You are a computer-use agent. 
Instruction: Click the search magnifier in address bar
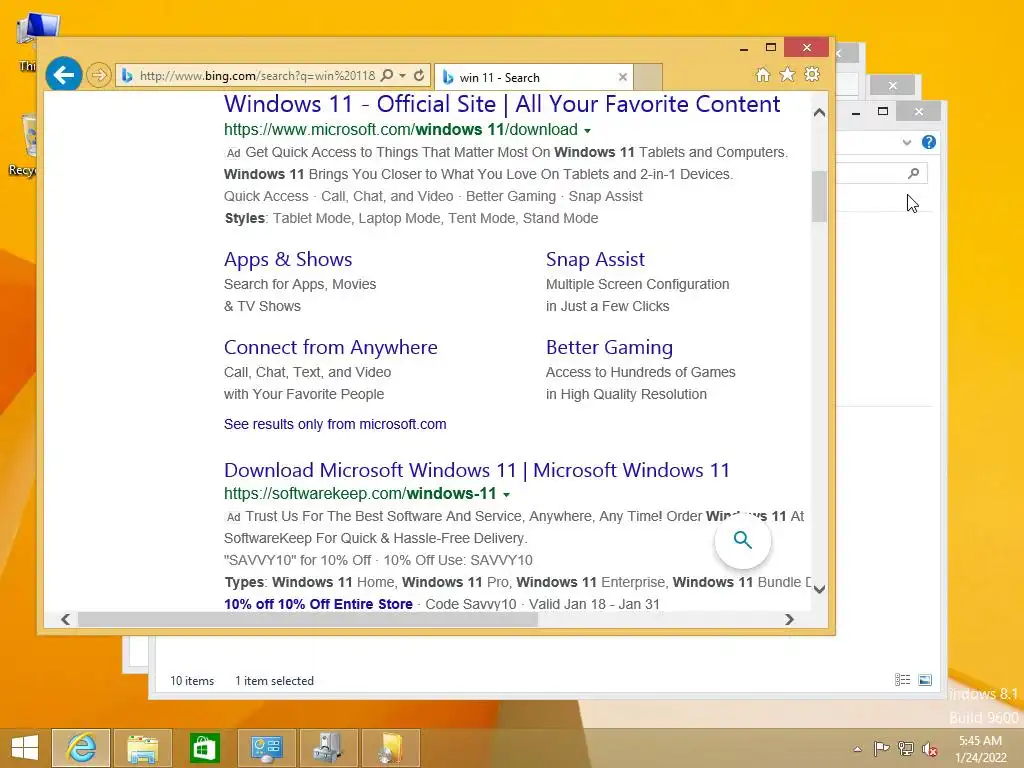(x=387, y=75)
